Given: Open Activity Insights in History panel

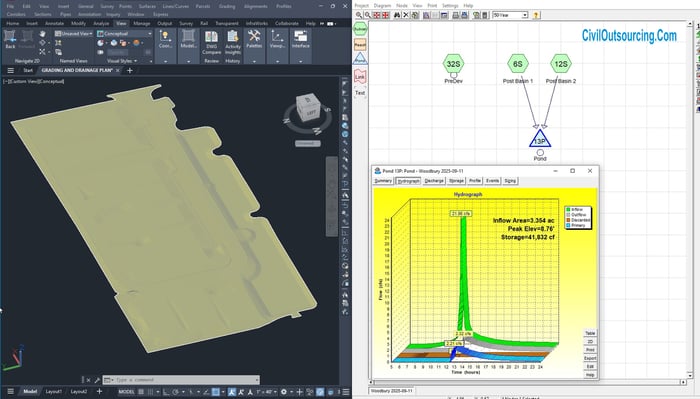Looking at the screenshot, I should coord(233,42).
